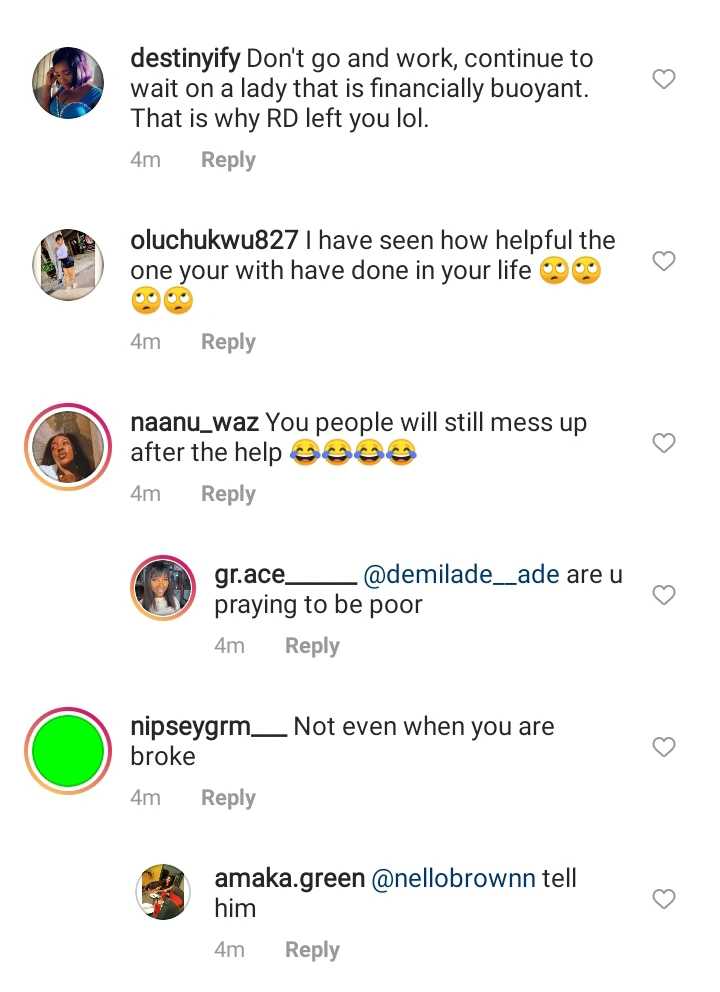The height and width of the screenshot is (992, 720).
Task: Open destinyify's profile picture
Action: pos(68,84)
